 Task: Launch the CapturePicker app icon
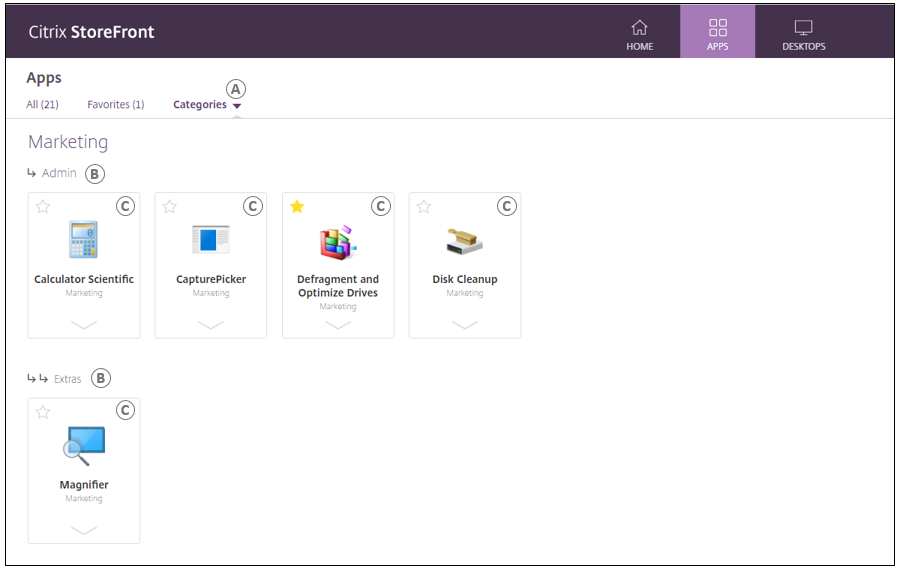tap(211, 239)
